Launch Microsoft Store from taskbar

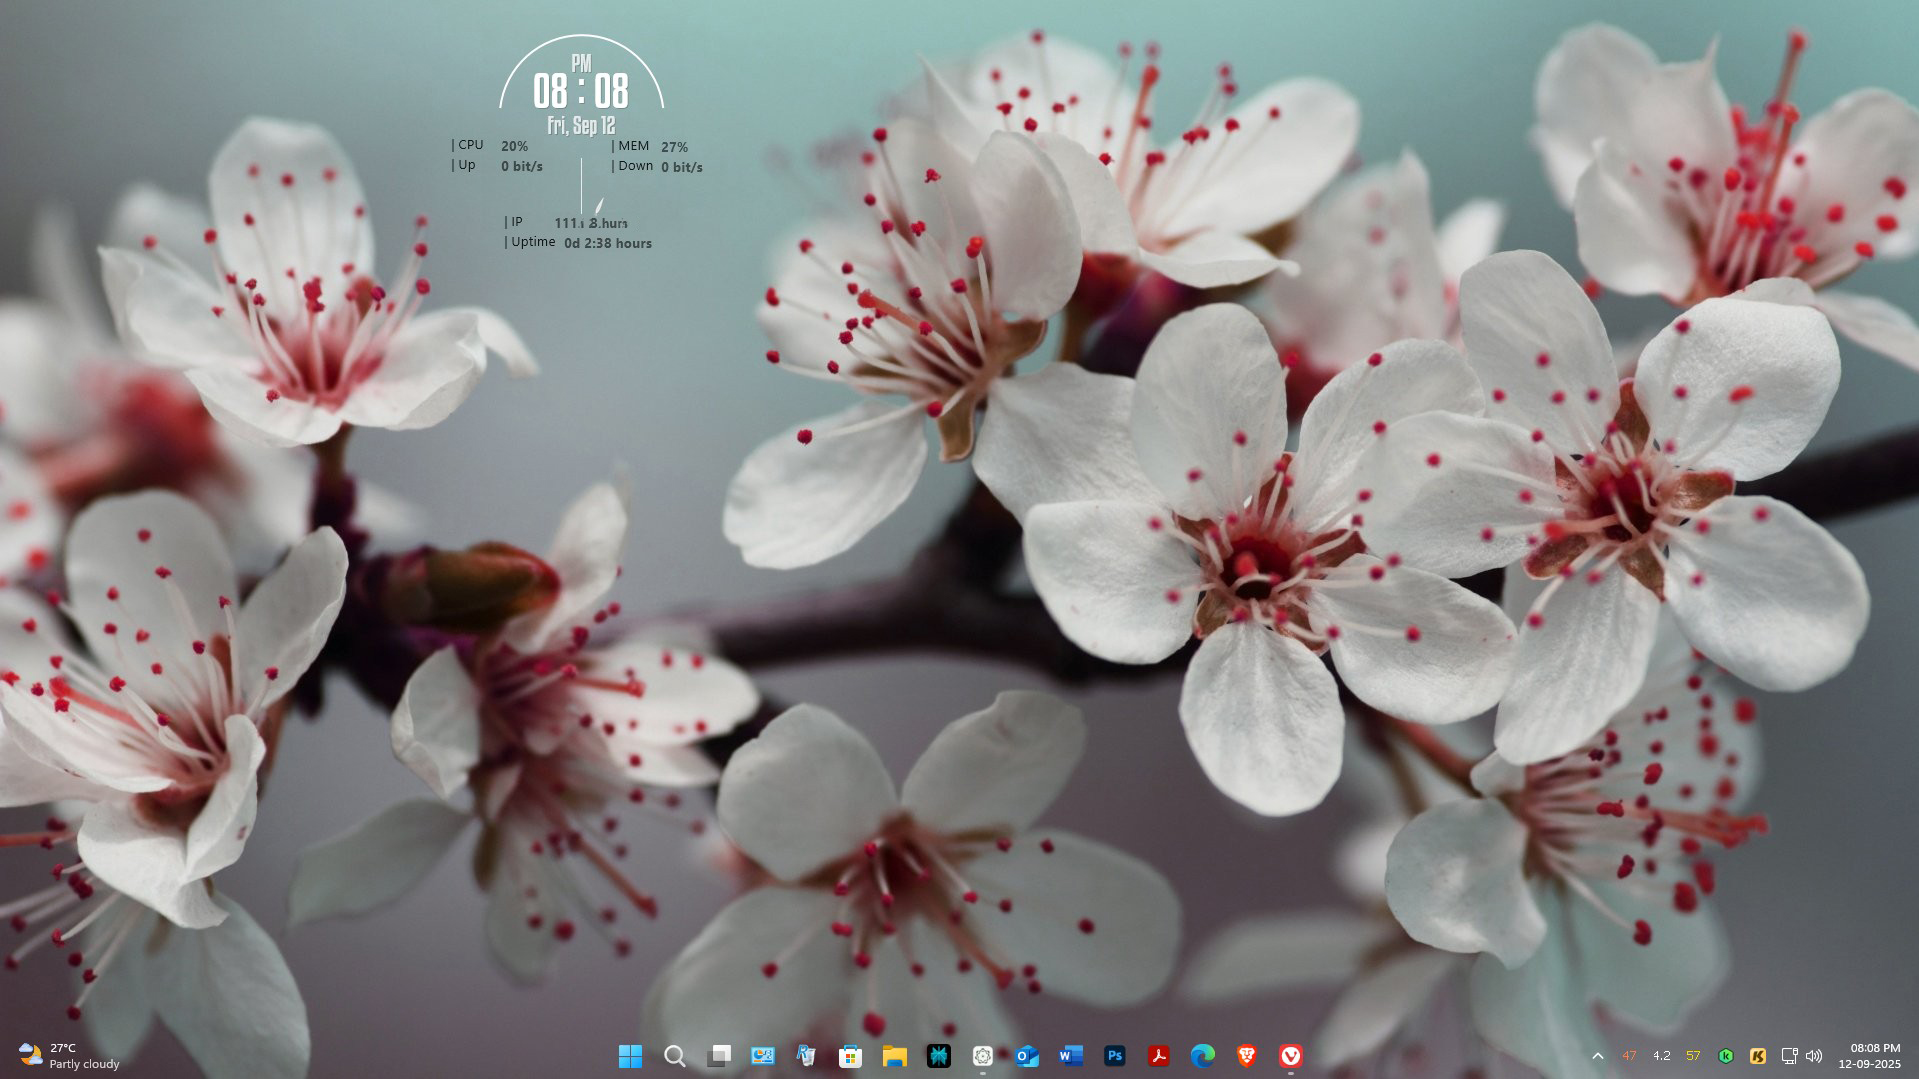[x=850, y=1056]
